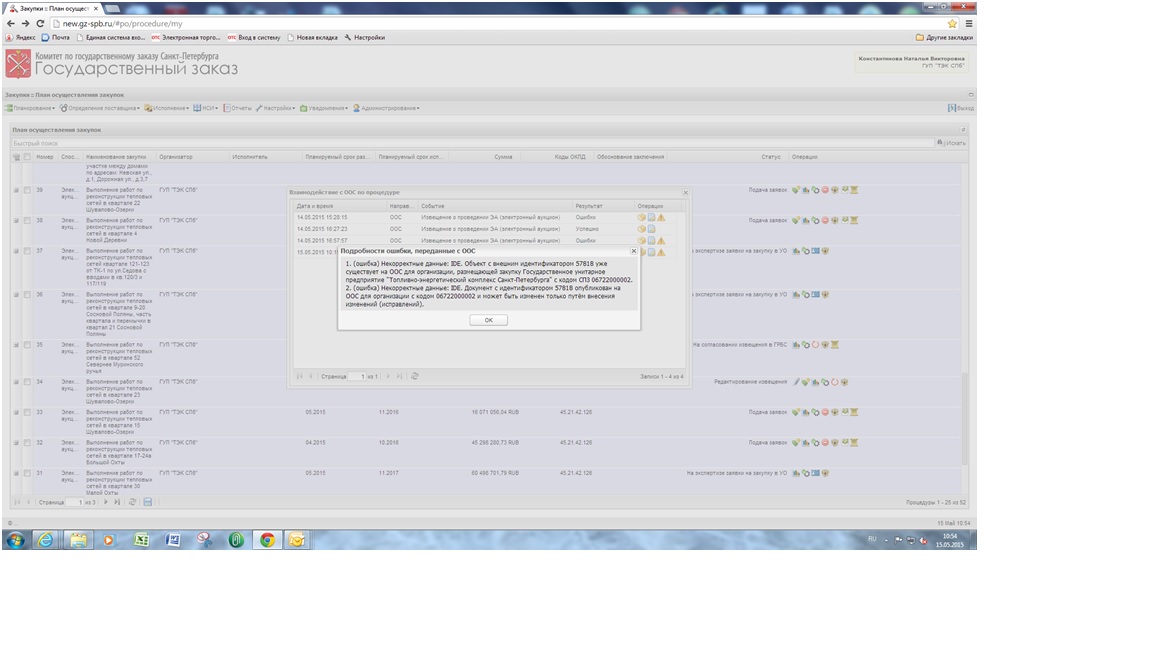Viewport: 1152px width, 648px height.
Task: Open the Исполнение menu
Action: click(x=167, y=108)
